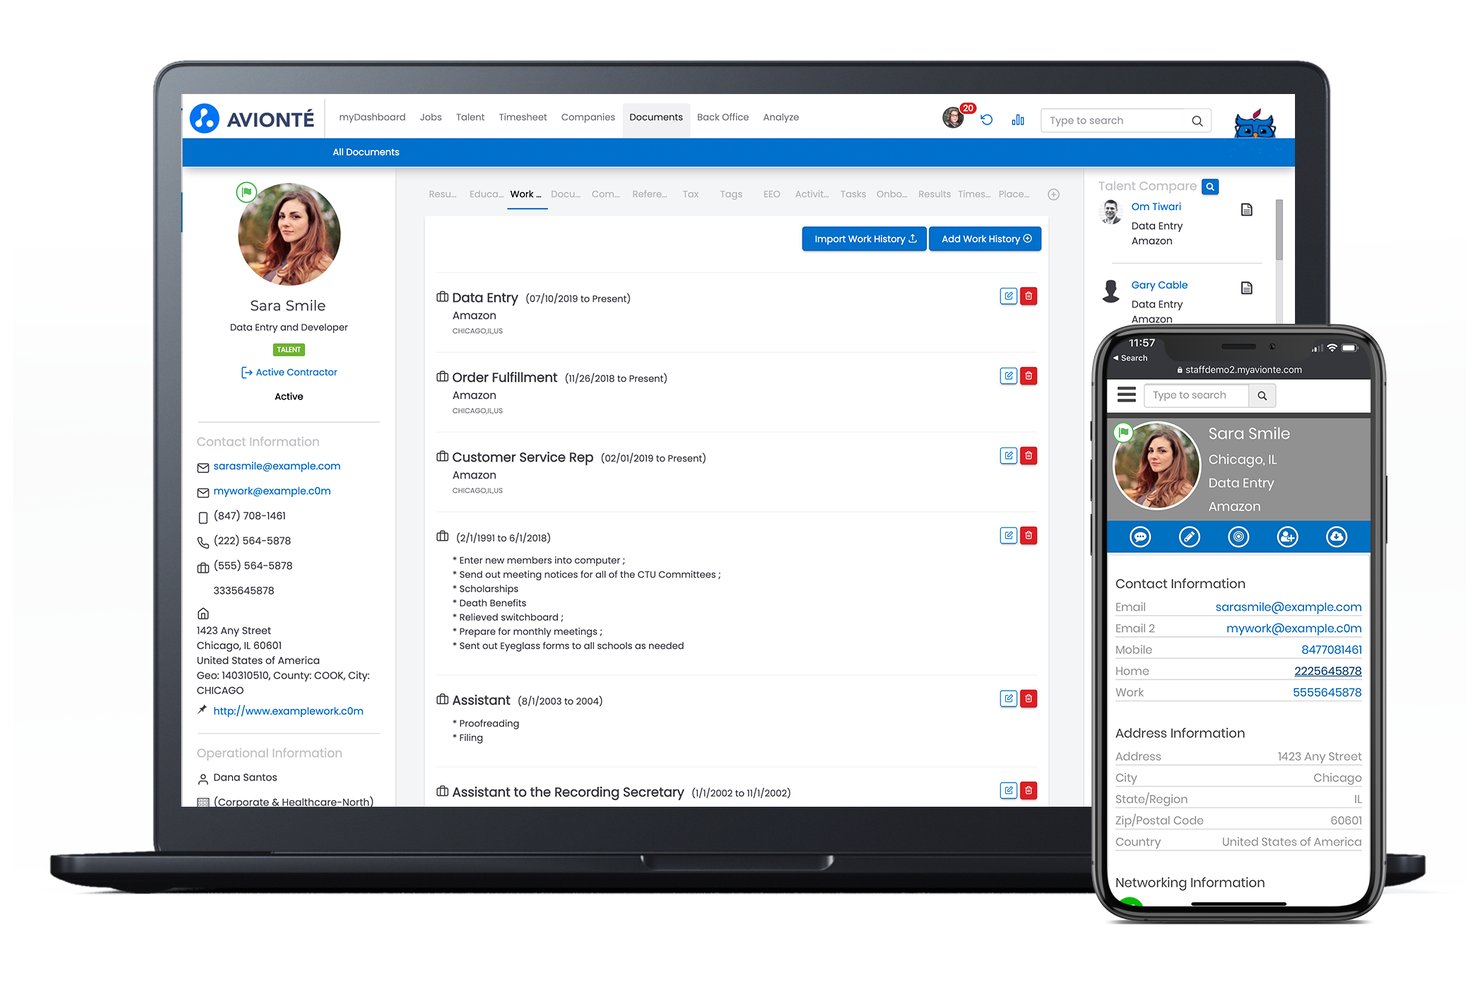Switch to the EEO tab
Screen dimensions: 1480x987
coord(772,195)
